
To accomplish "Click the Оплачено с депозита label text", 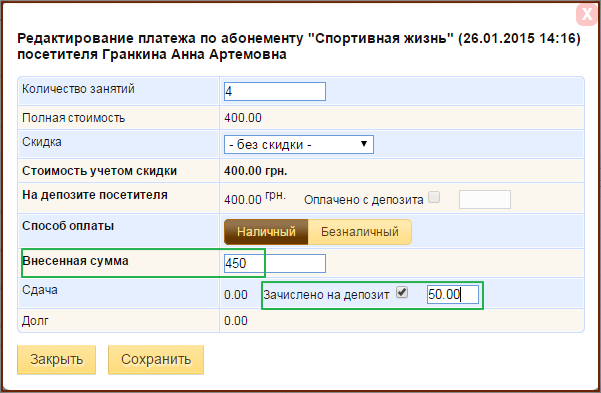I will click(363, 200).
